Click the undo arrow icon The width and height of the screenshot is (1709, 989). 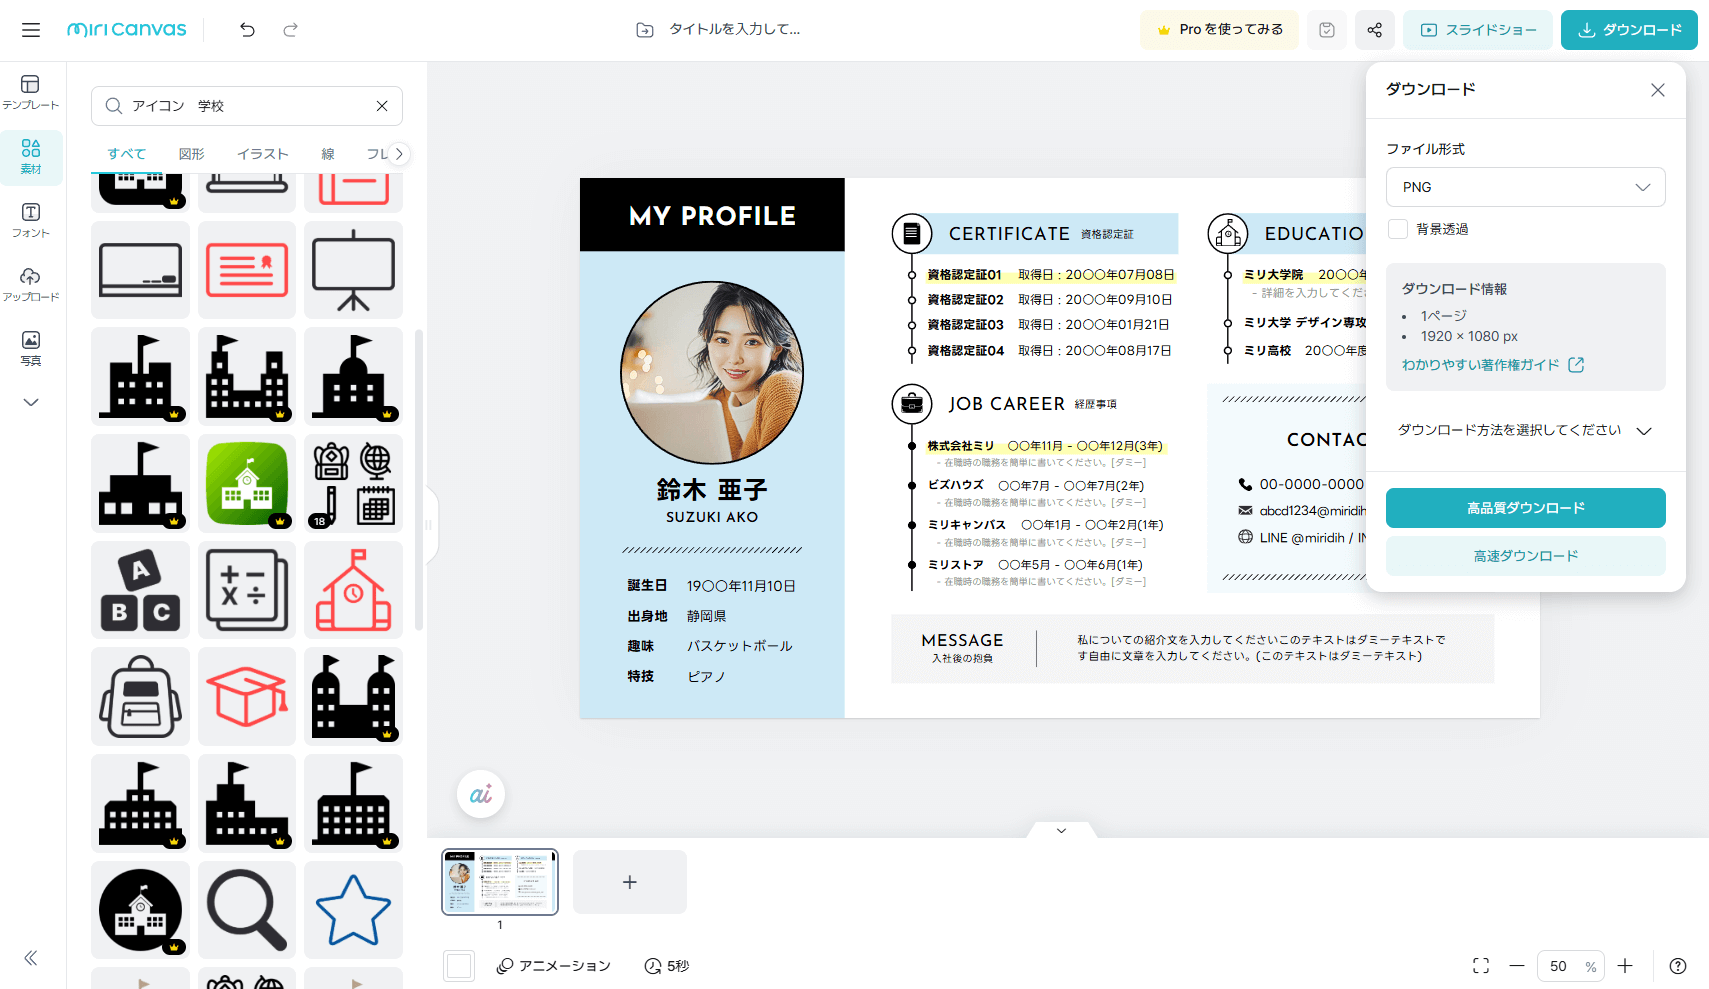click(247, 30)
